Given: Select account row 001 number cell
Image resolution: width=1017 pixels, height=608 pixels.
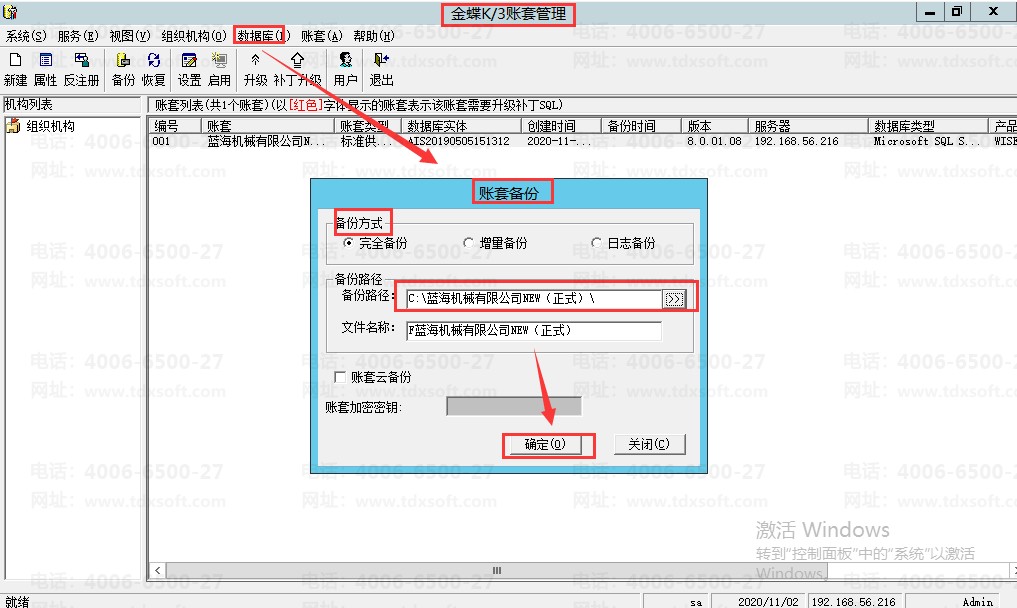Looking at the screenshot, I should tap(162, 141).
